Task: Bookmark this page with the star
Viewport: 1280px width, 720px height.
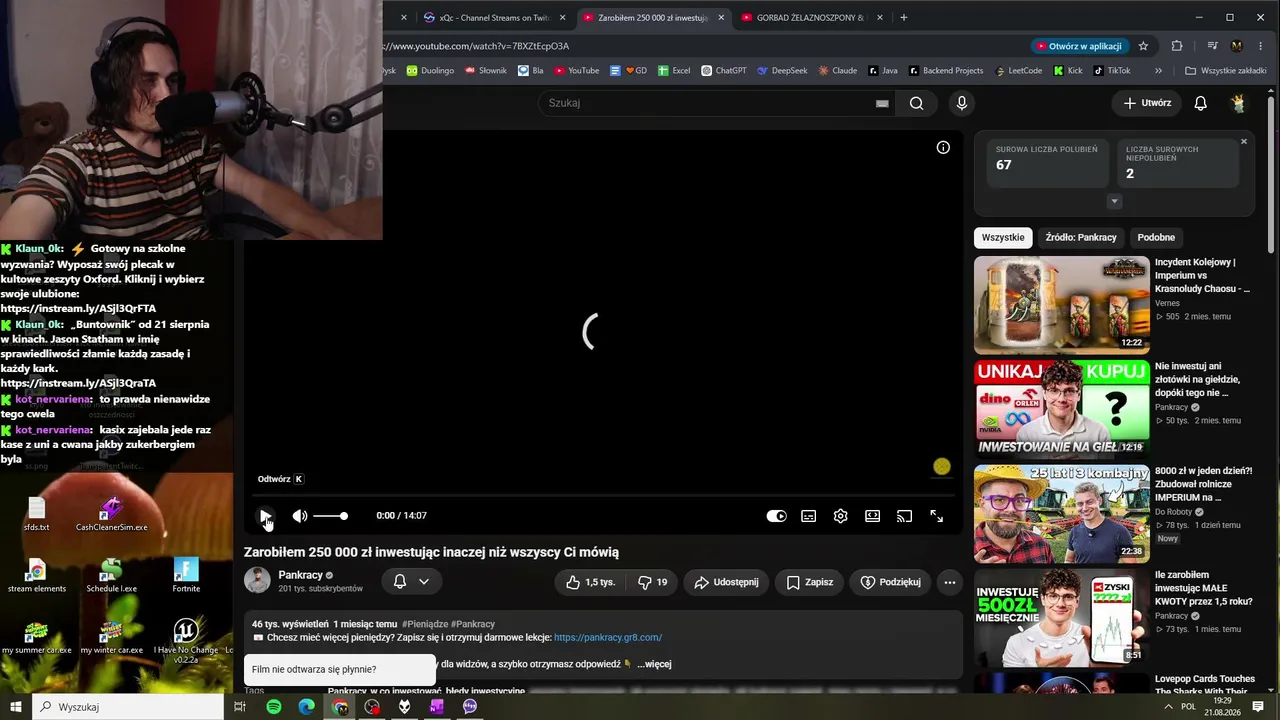Action: 1144,46
